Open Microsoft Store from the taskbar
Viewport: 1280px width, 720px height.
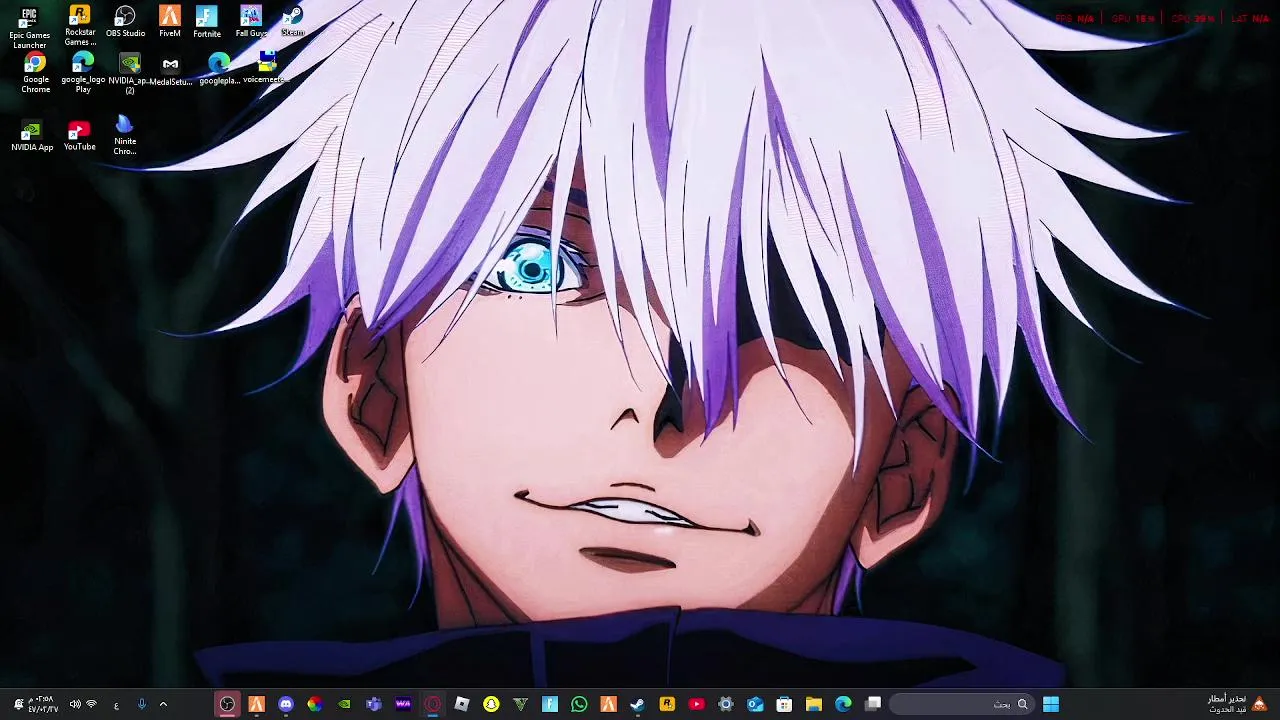(784, 704)
